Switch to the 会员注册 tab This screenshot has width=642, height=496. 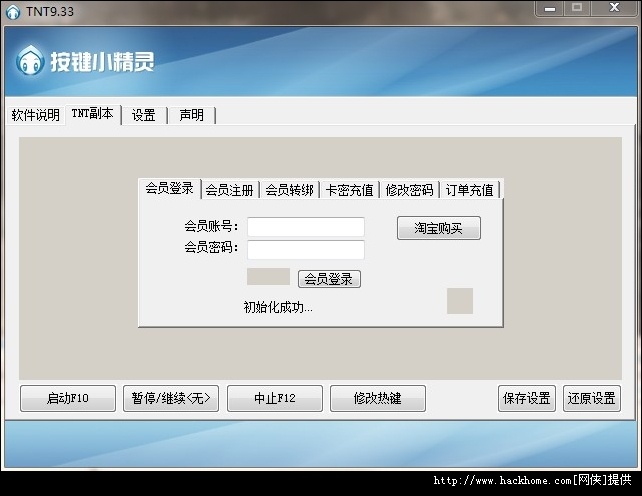point(229,190)
